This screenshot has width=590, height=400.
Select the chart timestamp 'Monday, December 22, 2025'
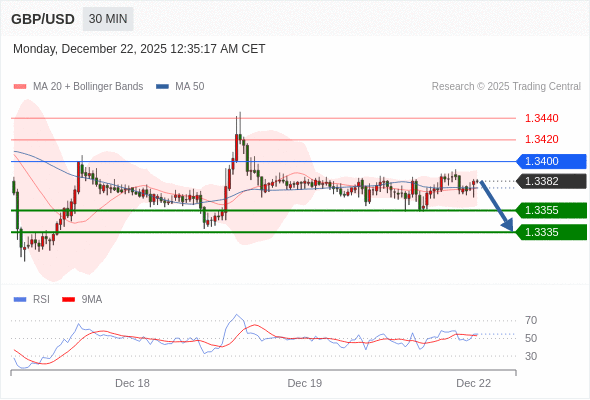pos(90,49)
